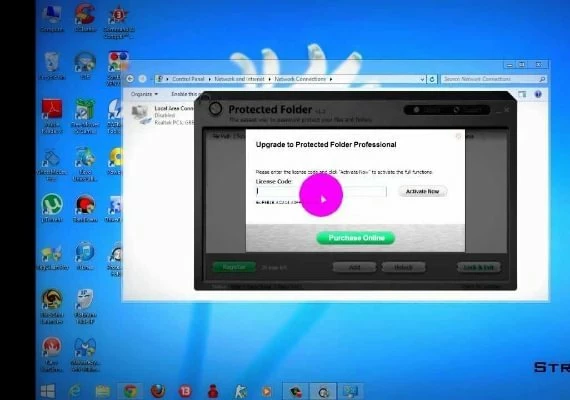Click the Activate Now button

pyautogui.click(x=422, y=191)
